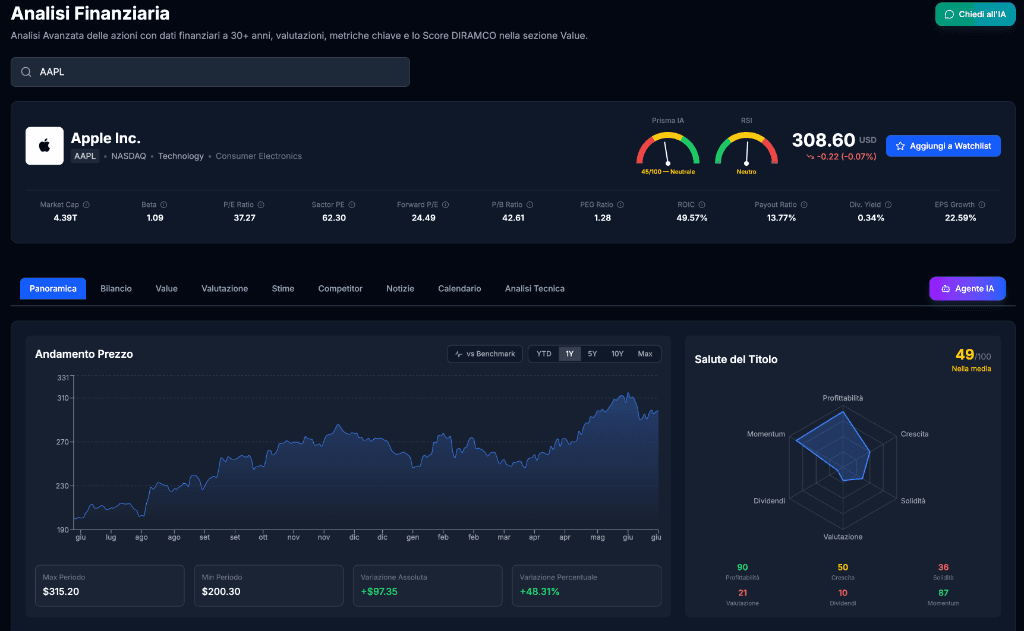Select the 5Y time range
1024x631 pixels.
[592, 354]
